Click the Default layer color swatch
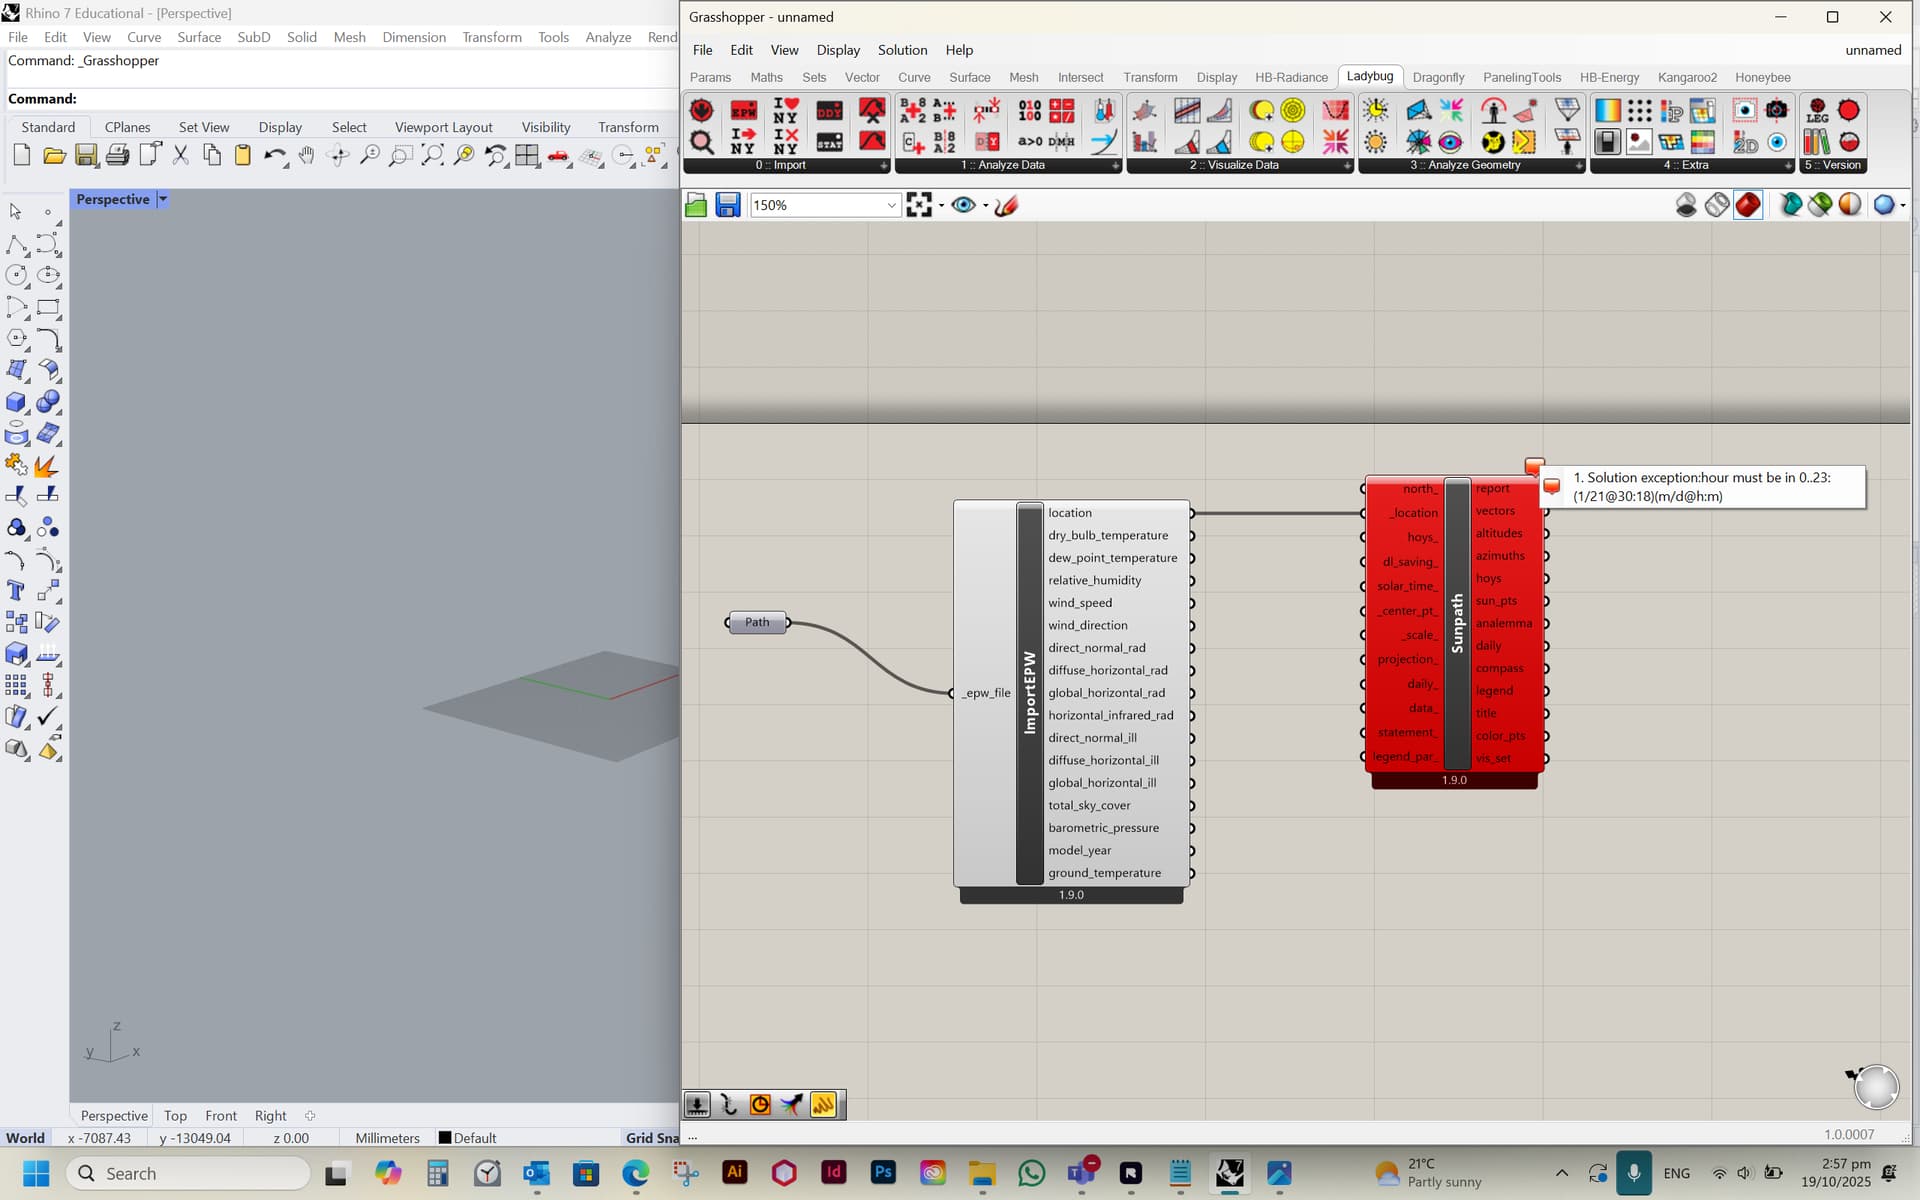The image size is (1920, 1200). tap(445, 1138)
